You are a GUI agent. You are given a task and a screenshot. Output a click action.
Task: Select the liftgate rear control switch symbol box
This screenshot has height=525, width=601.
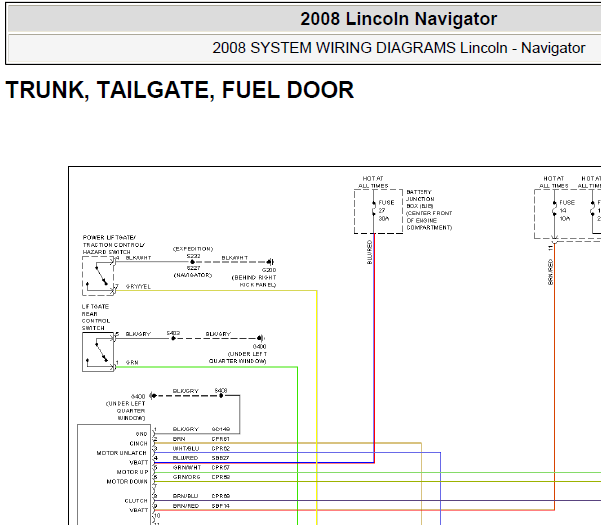tap(98, 352)
